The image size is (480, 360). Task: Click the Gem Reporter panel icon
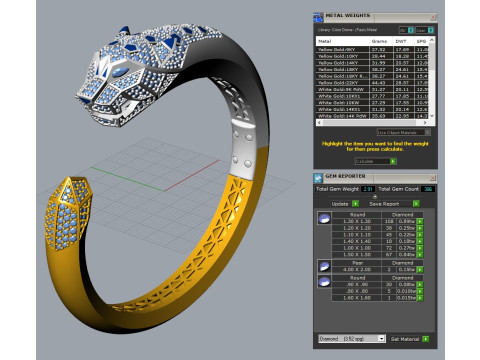318,178
